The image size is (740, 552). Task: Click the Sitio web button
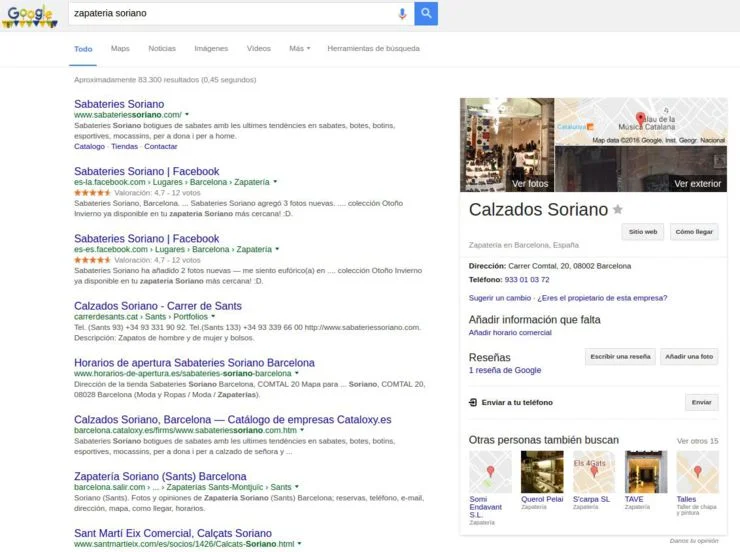point(643,232)
